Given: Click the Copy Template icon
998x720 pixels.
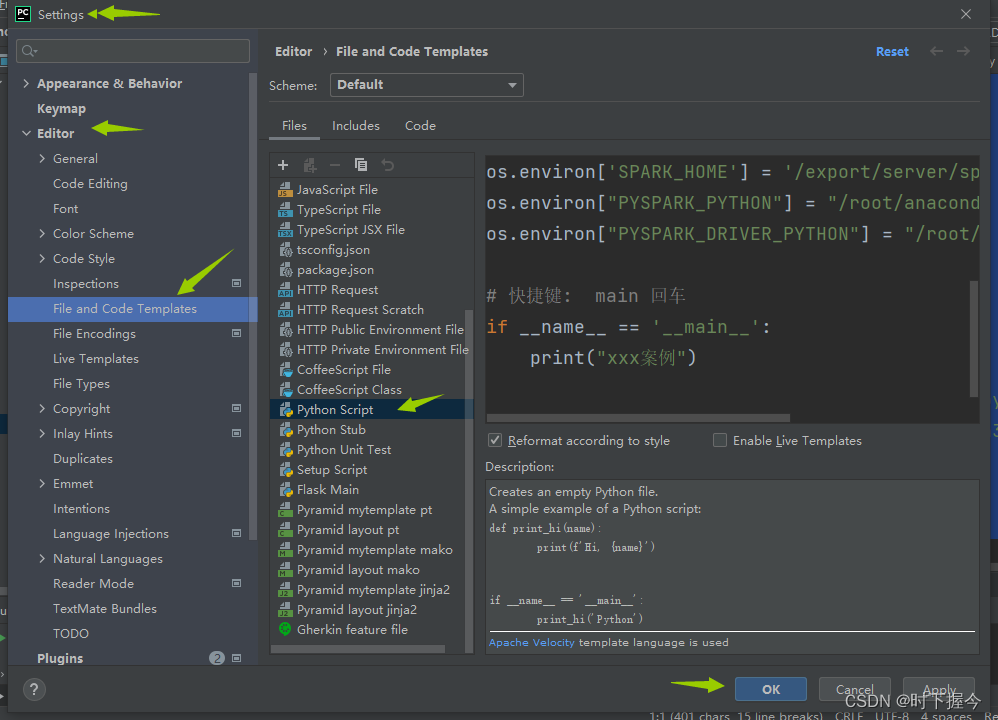Looking at the screenshot, I should point(361,165).
